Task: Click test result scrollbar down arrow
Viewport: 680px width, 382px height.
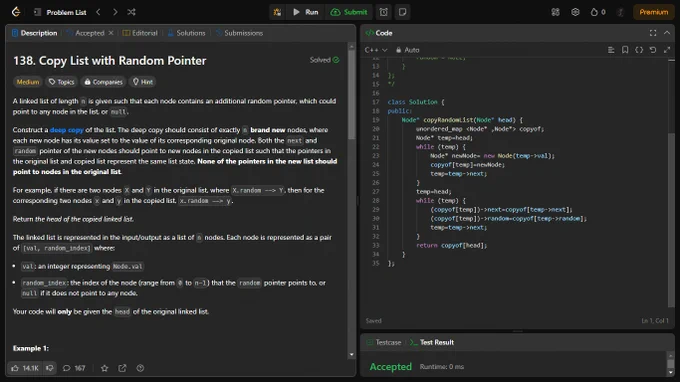Action: [670, 372]
